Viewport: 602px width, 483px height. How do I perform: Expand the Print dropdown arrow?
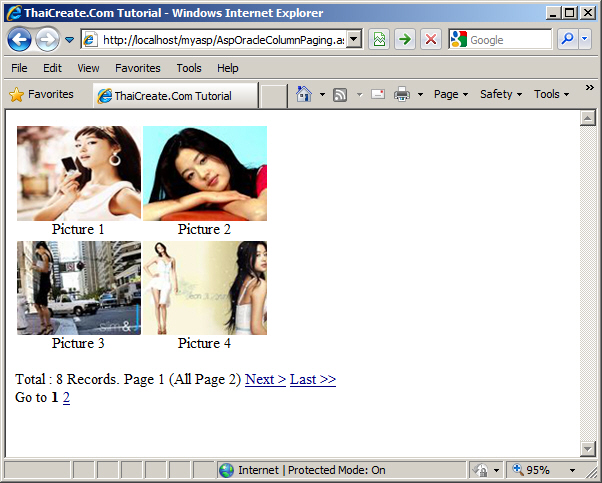coord(420,94)
